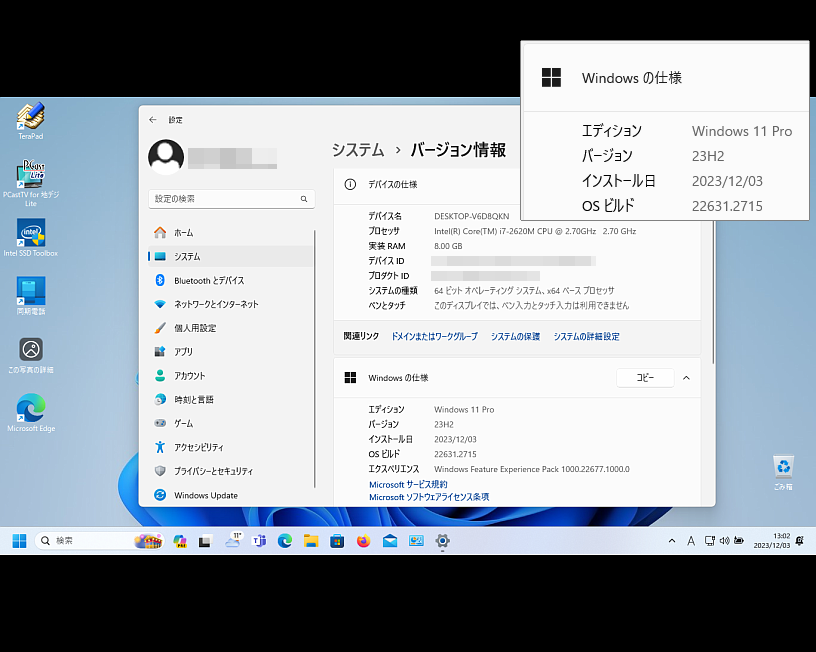Image resolution: width=816 pixels, height=652 pixels.
Task: Open the Microsoft サービス規約 link
Action: tap(408, 484)
